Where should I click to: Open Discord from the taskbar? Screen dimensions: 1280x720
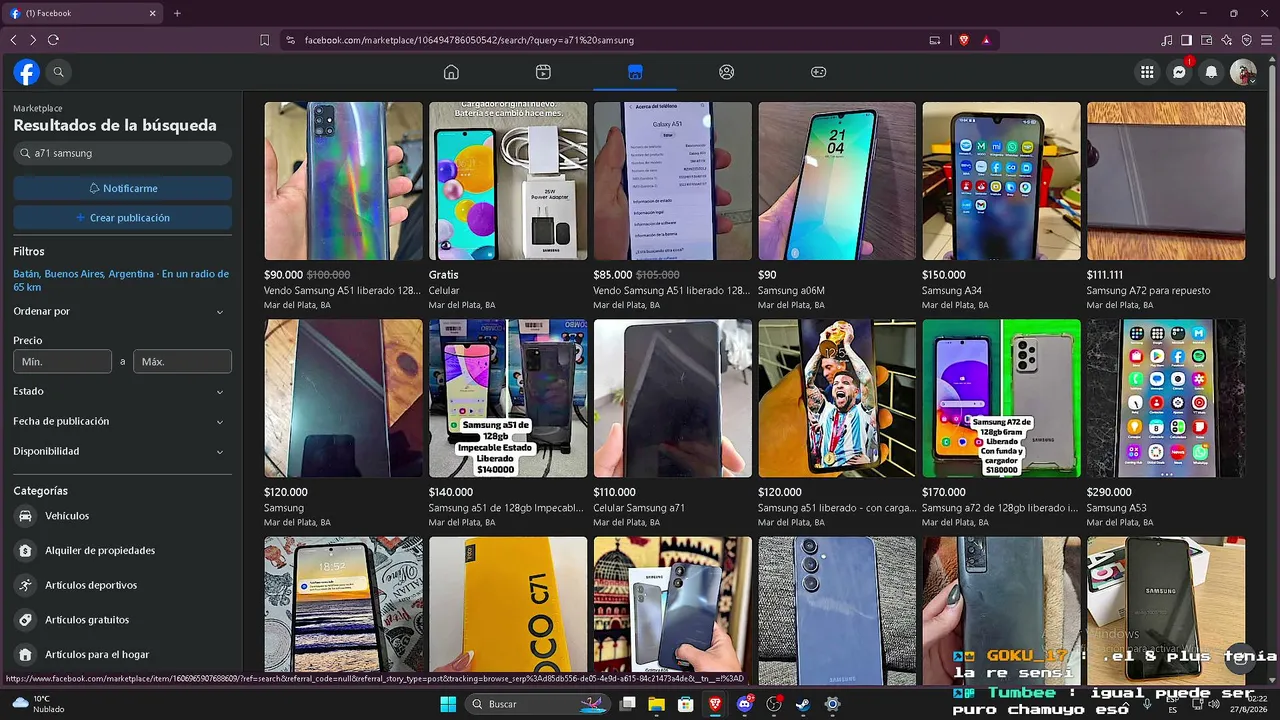coord(745,704)
